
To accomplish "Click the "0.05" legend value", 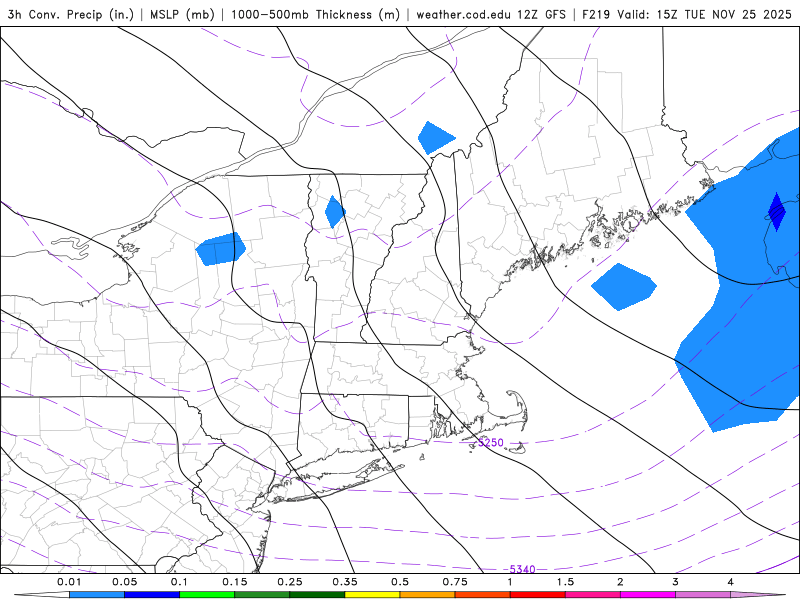I will click(x=124, y=582).
